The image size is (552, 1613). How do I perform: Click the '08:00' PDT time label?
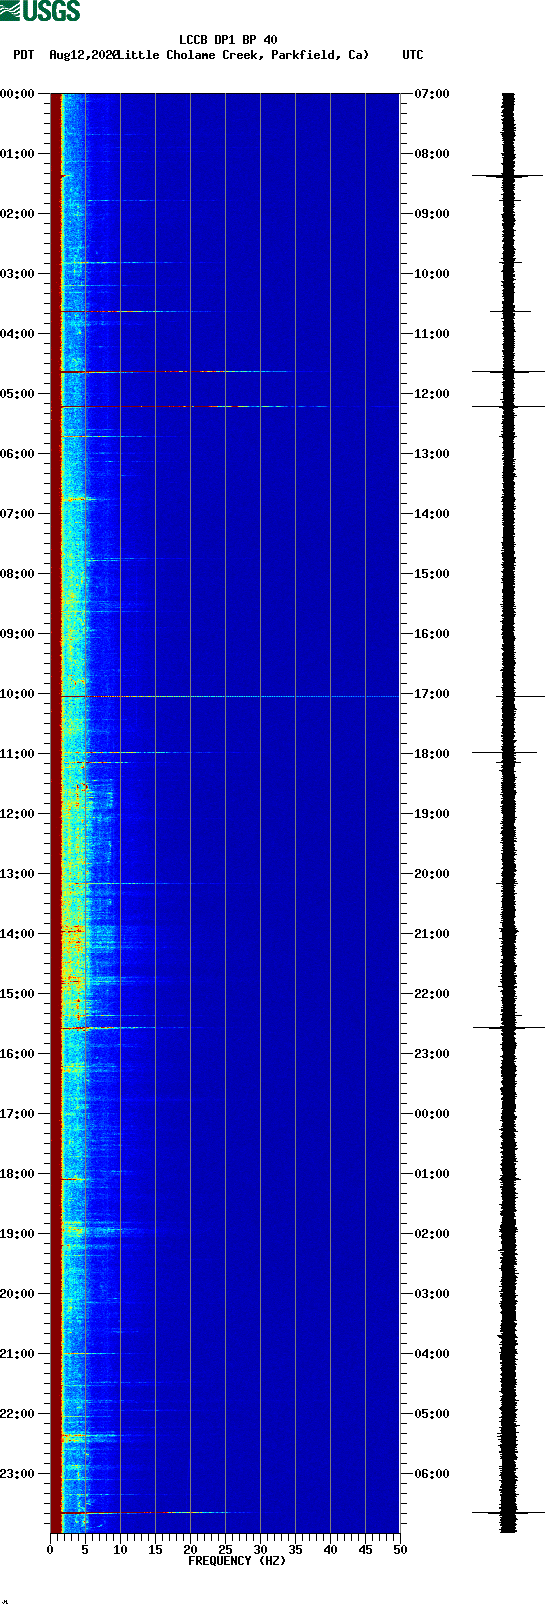point(18,574)
